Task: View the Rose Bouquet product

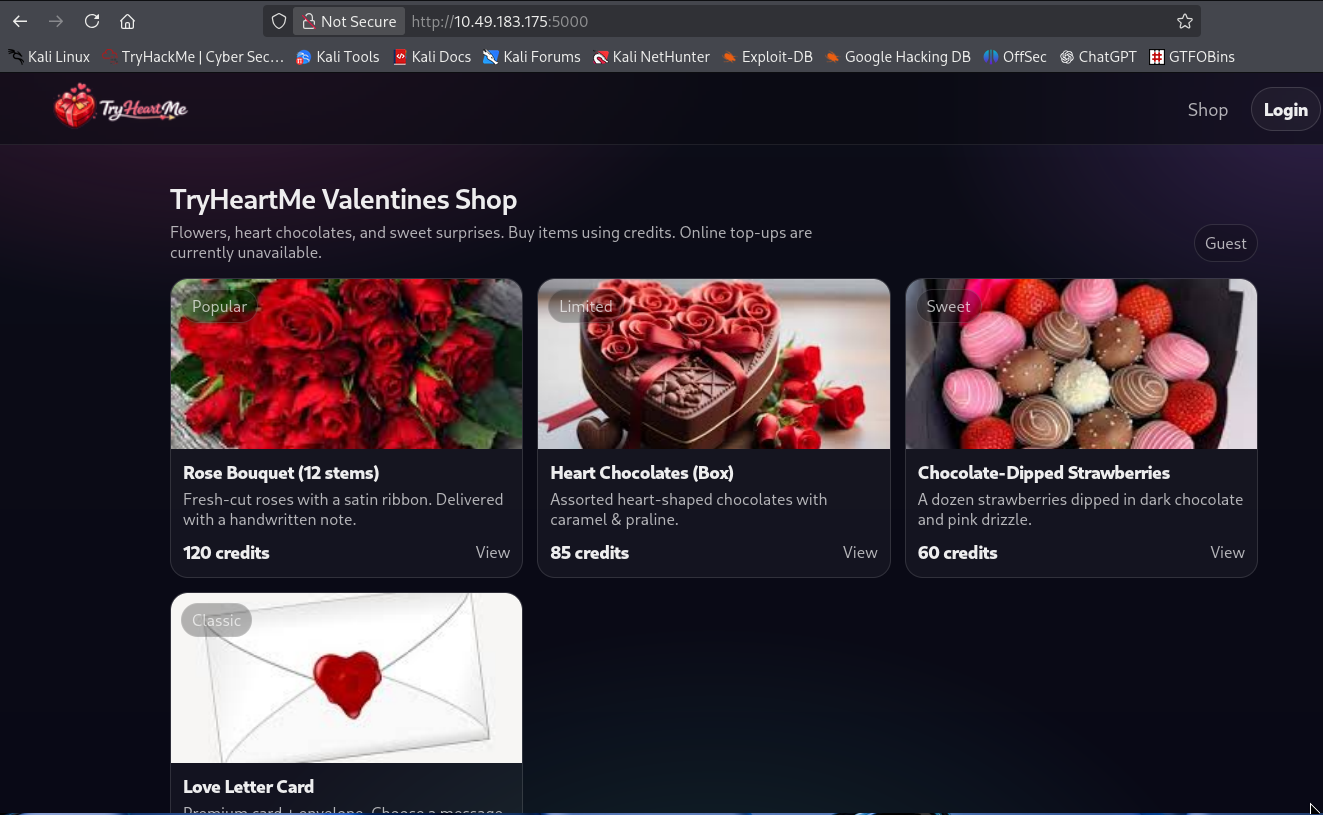Action: click(492, 552)
